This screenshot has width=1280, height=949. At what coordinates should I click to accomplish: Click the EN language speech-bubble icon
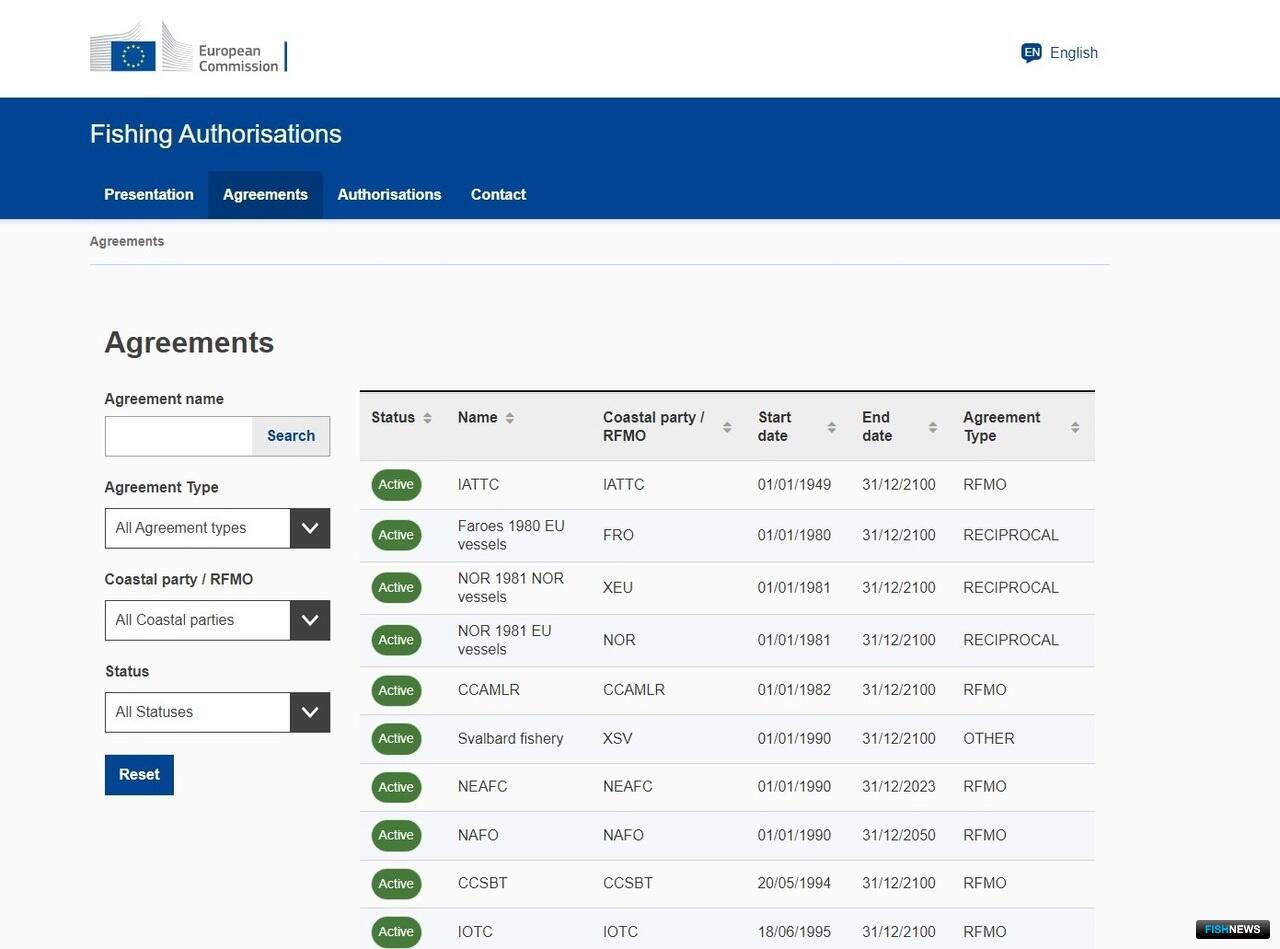click(x=1031, y=53)
